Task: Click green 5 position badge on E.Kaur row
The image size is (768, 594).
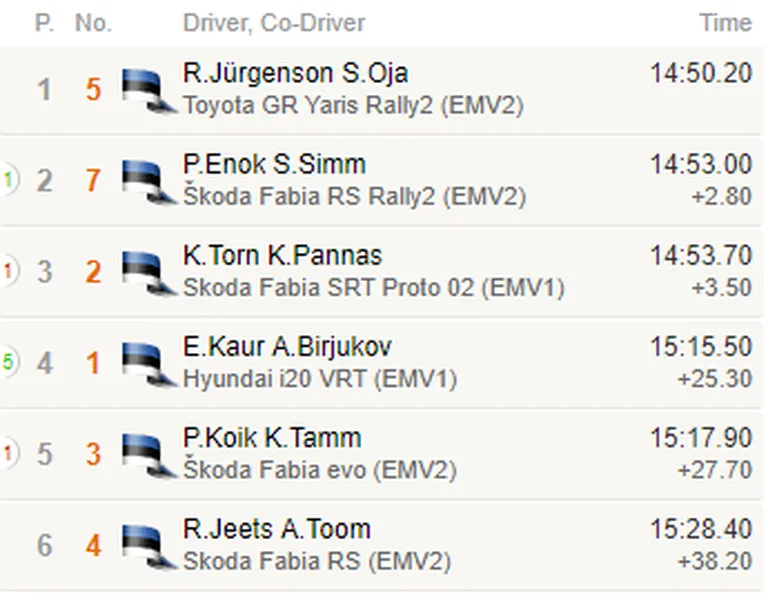Action: (9, 362)
